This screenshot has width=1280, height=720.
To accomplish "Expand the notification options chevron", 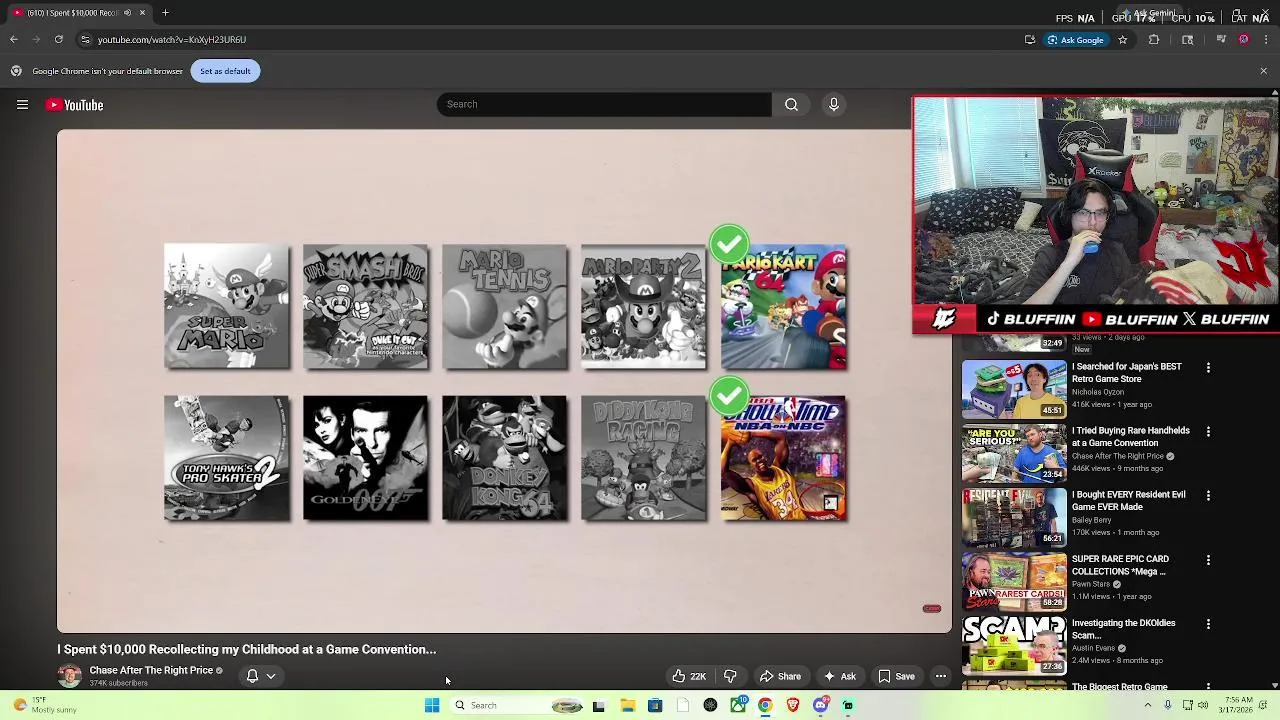I will pos(271,677).
